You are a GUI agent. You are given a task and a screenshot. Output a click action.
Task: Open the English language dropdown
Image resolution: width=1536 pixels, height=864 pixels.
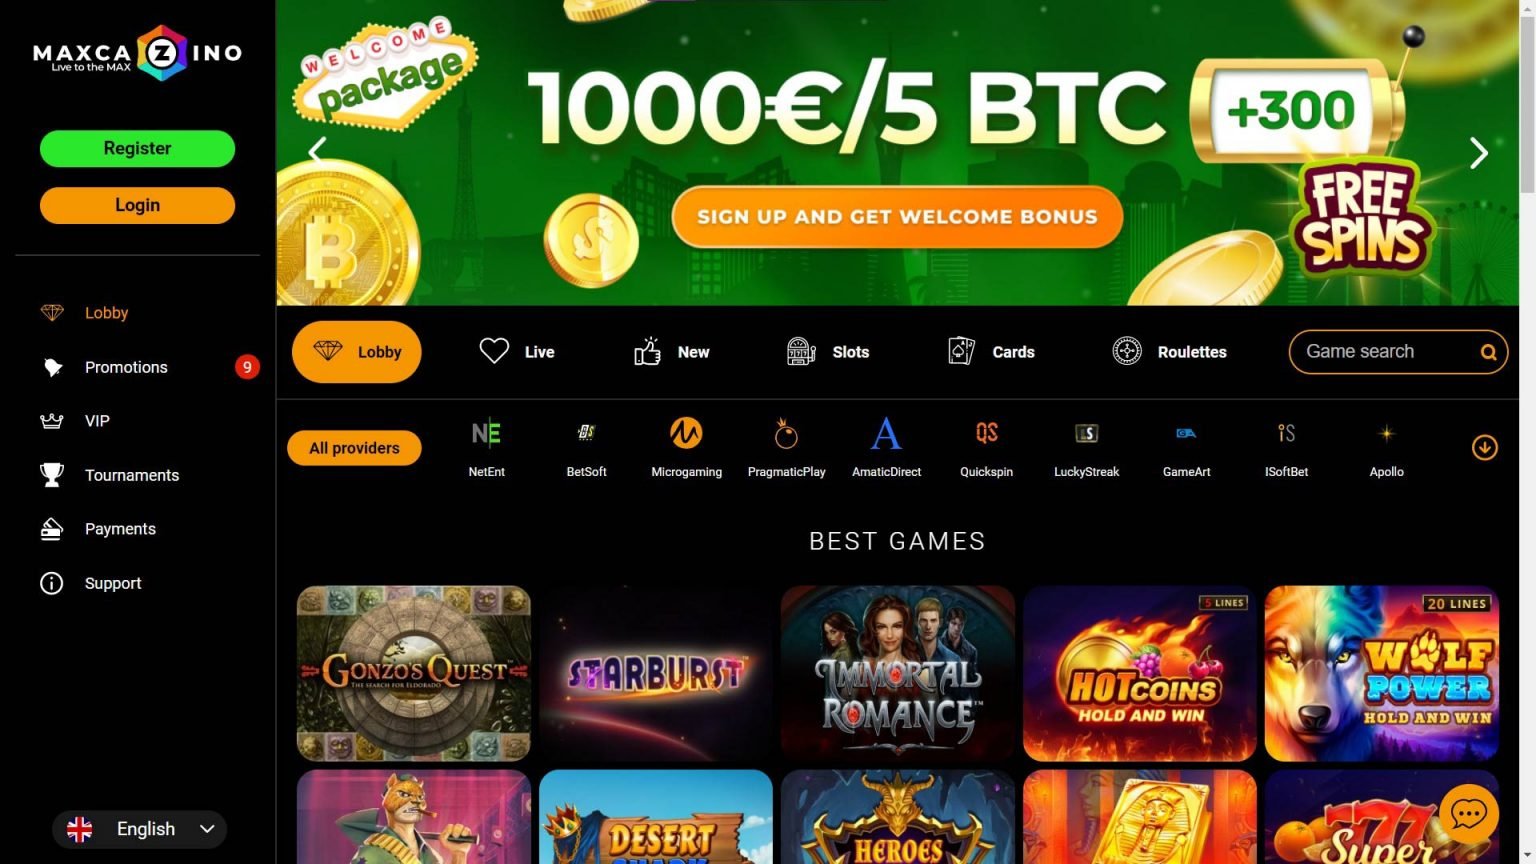pyautogui.click(x=140, y=829)
